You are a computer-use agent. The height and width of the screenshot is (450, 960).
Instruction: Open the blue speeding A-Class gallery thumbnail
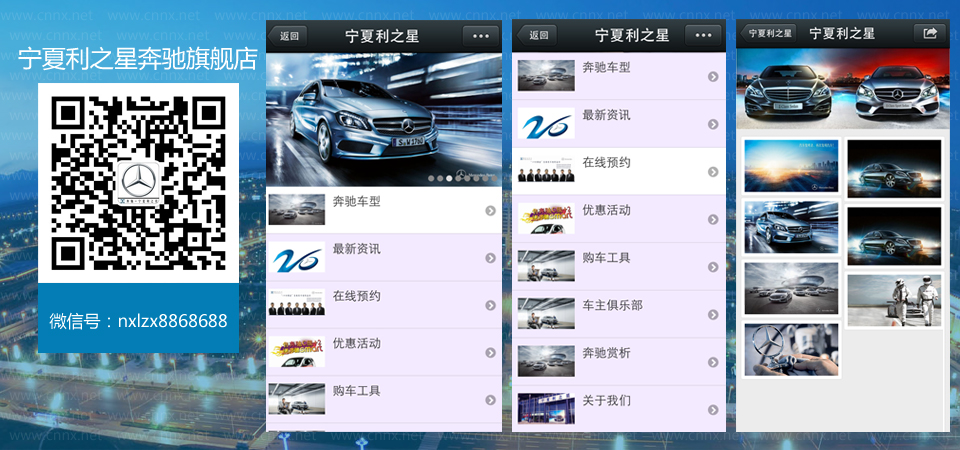click(x=791, y=227)
